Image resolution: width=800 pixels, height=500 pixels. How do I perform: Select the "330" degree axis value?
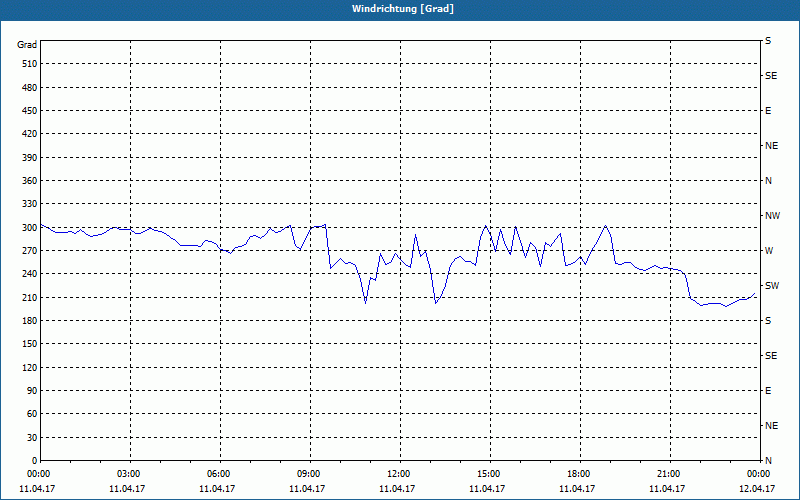click(x=30, y=204)
